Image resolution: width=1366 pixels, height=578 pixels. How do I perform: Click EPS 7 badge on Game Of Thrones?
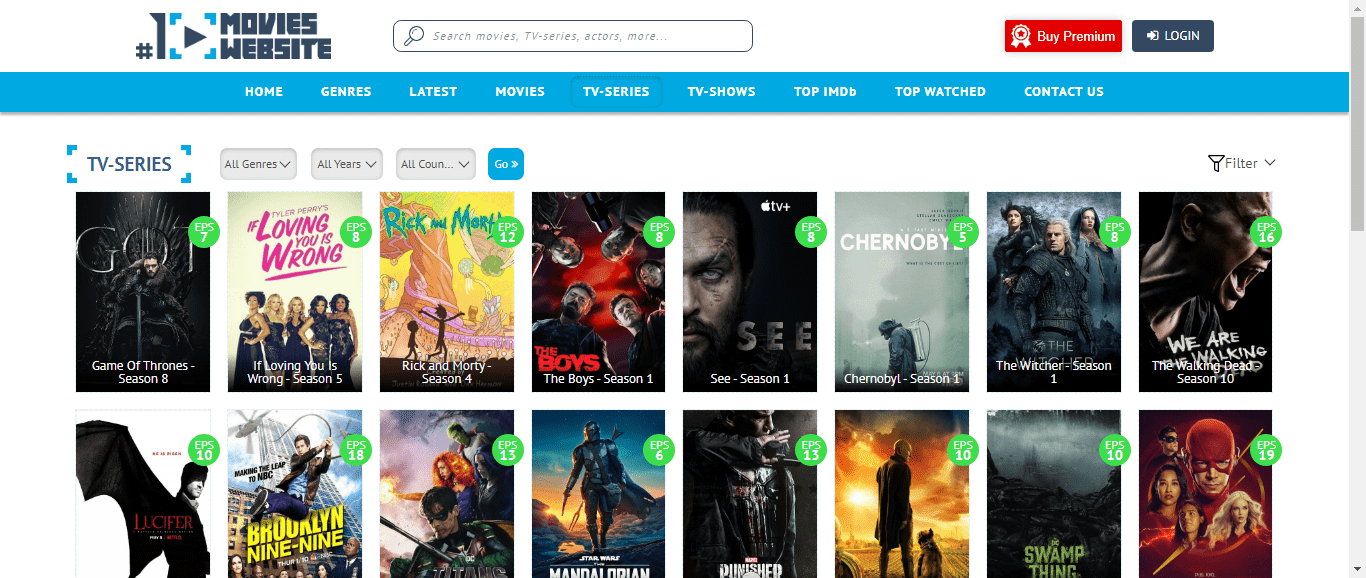click(204, 232)
